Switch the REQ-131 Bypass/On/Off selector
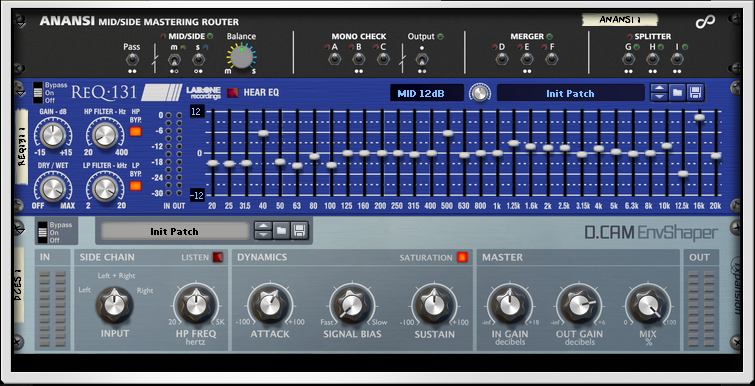 (38, 93)
